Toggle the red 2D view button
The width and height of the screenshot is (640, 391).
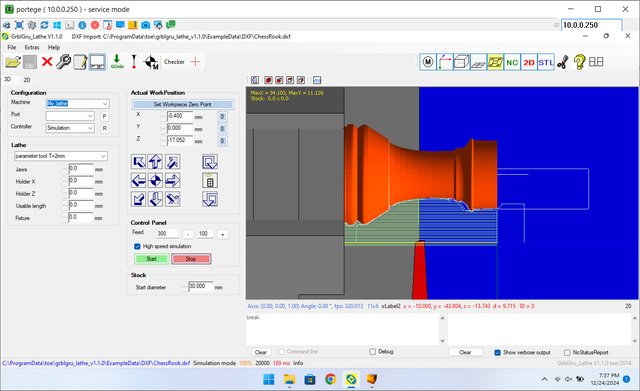pos(529,62)
